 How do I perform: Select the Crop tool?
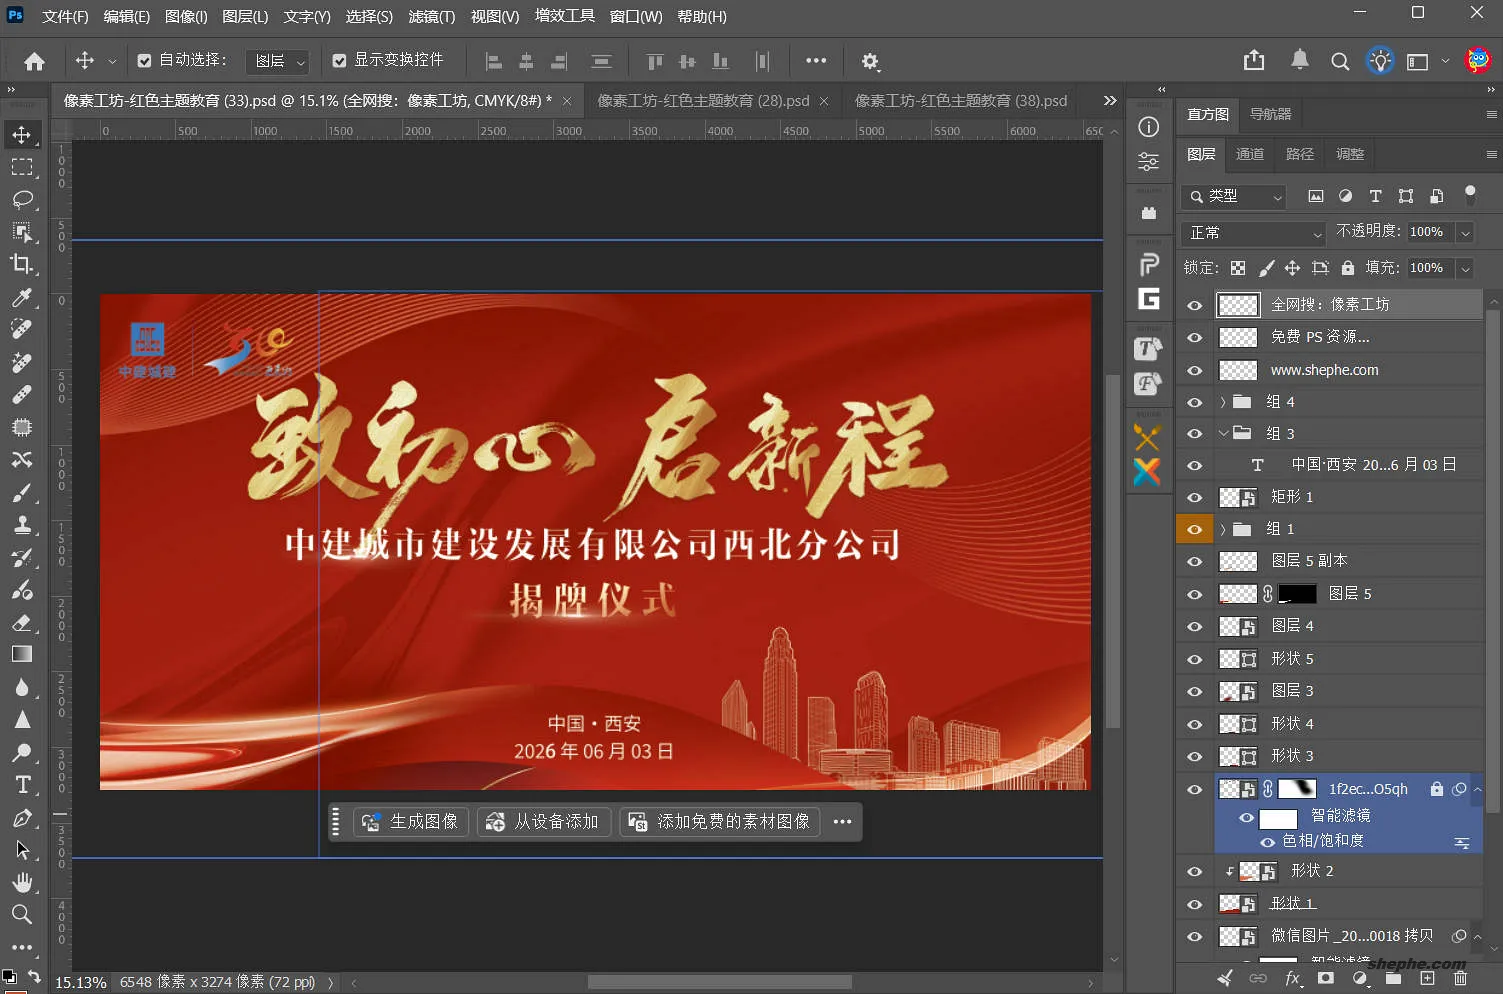(22, 264)
